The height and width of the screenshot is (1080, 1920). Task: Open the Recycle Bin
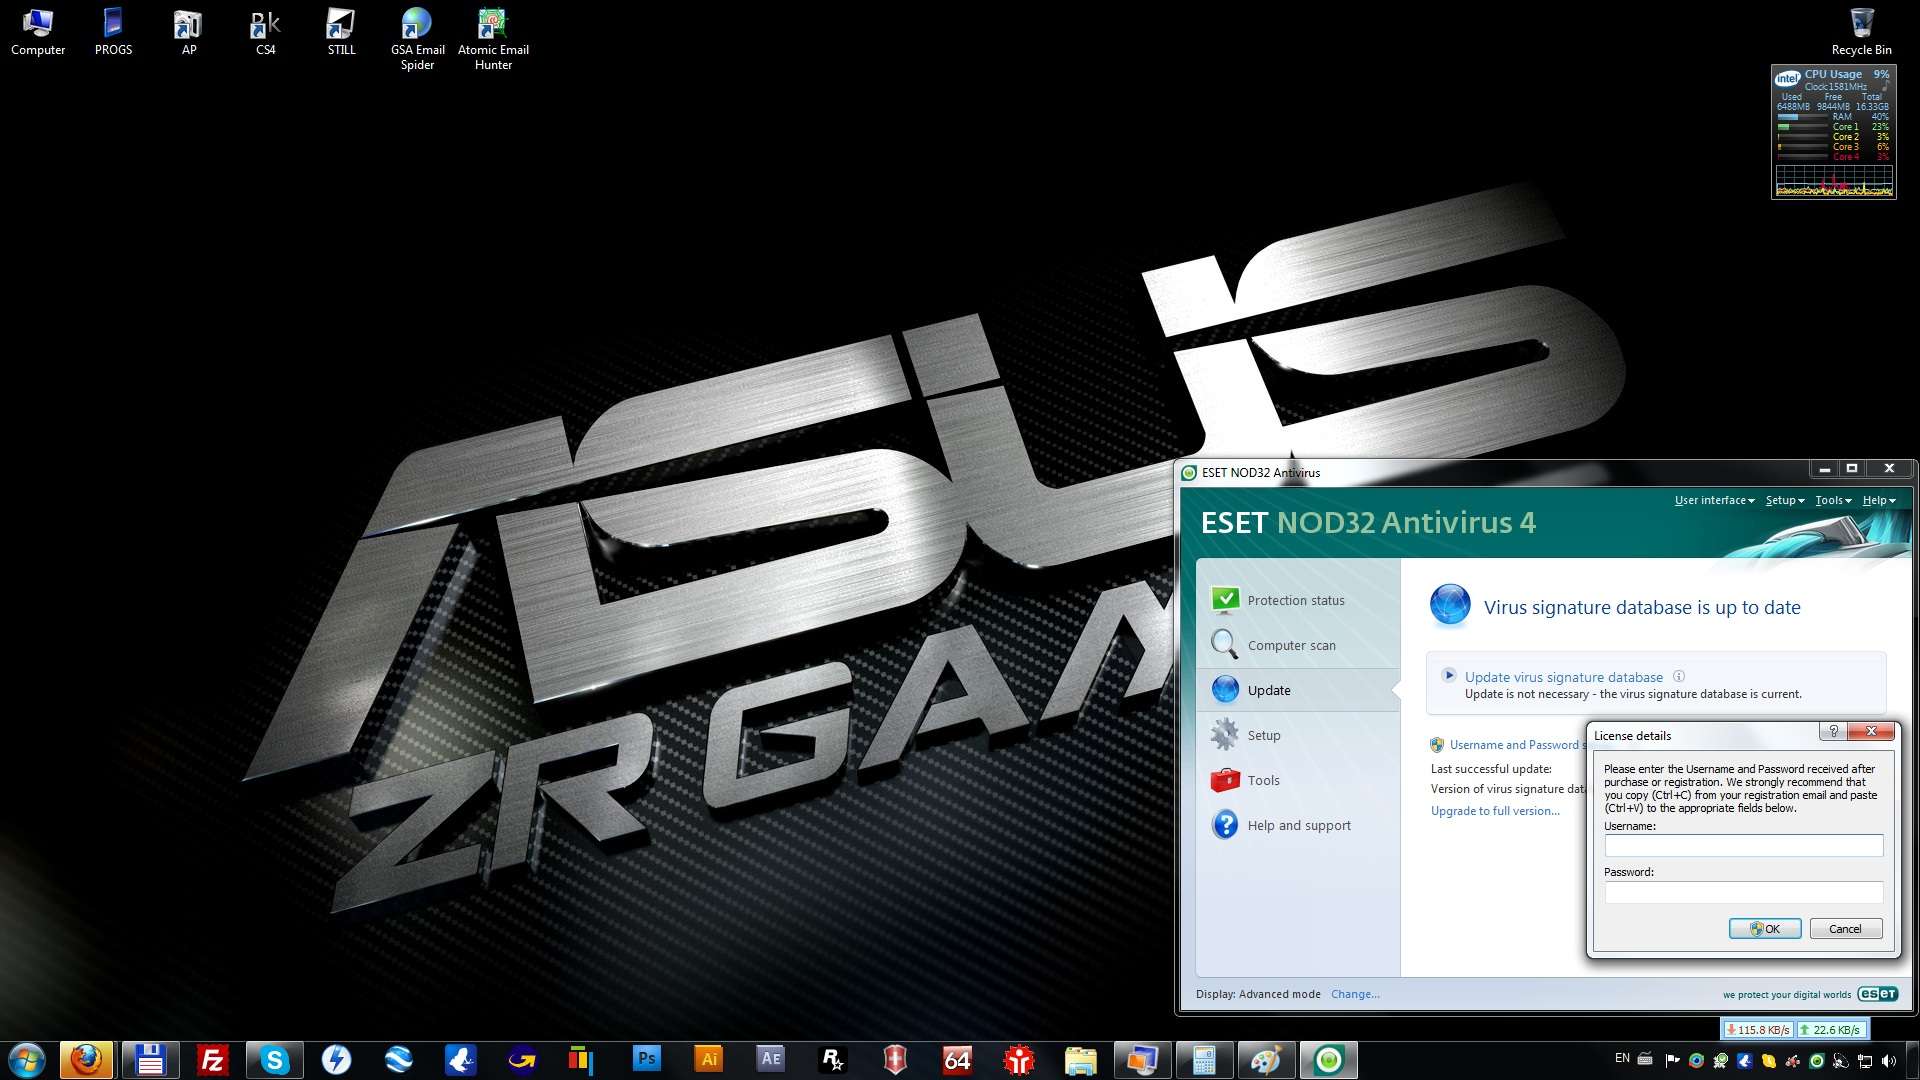coord(1861,32)
